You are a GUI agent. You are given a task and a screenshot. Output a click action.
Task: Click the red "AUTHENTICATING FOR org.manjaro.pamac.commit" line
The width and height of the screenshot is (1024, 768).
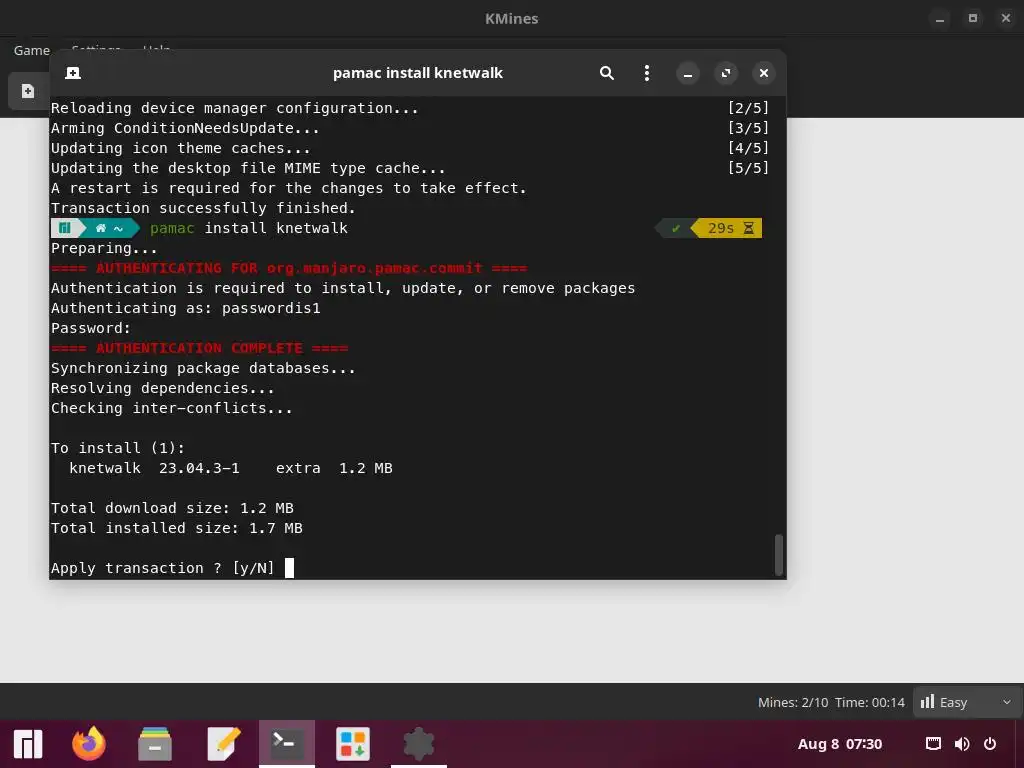click(x=289, y=268)
